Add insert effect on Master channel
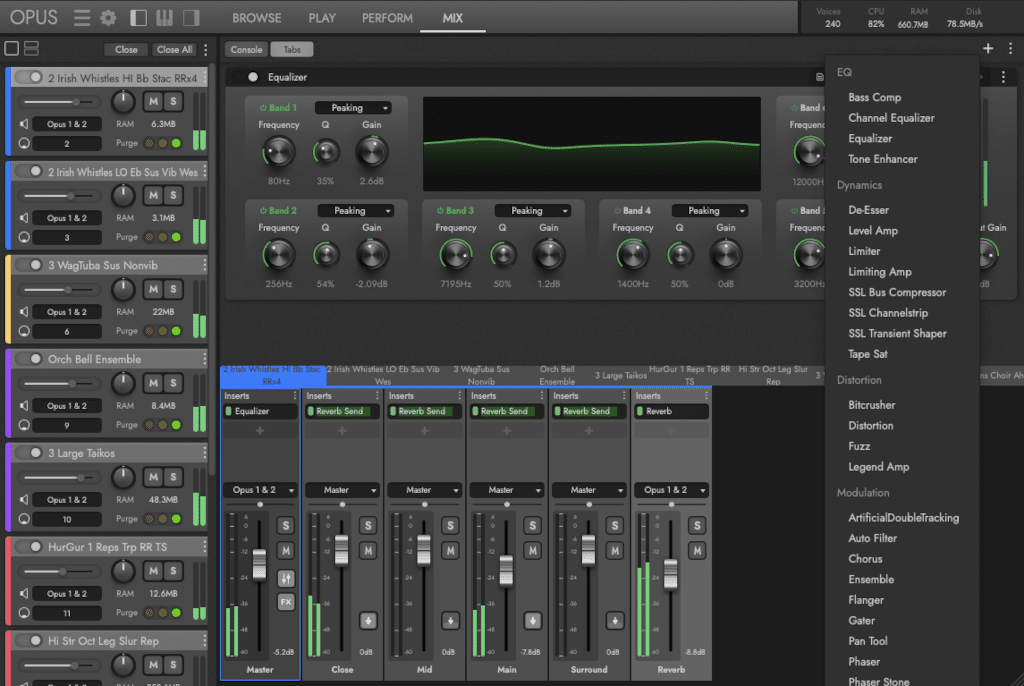Viewport: 1024px width, 686px height. pos(260,431)
